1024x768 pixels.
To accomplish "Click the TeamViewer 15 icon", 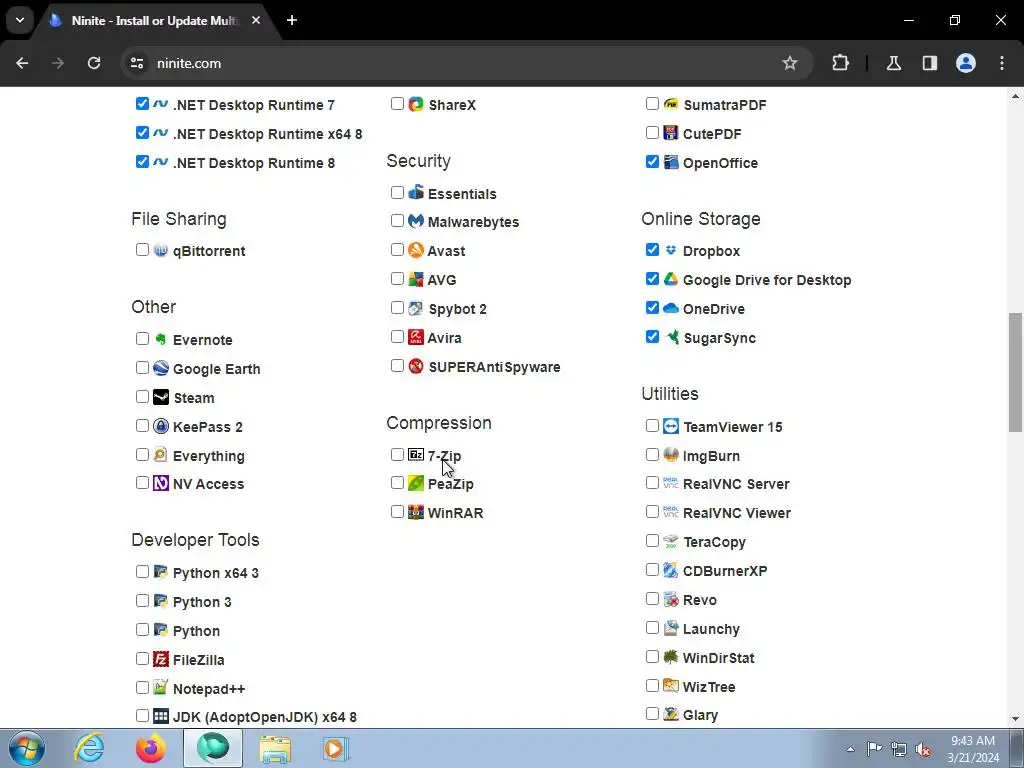I will (671, 426).
